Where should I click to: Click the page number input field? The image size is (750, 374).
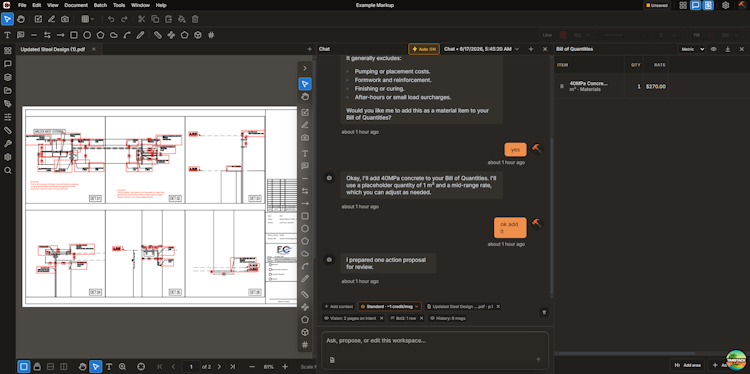pyautogui.click(x=191, y=367)
